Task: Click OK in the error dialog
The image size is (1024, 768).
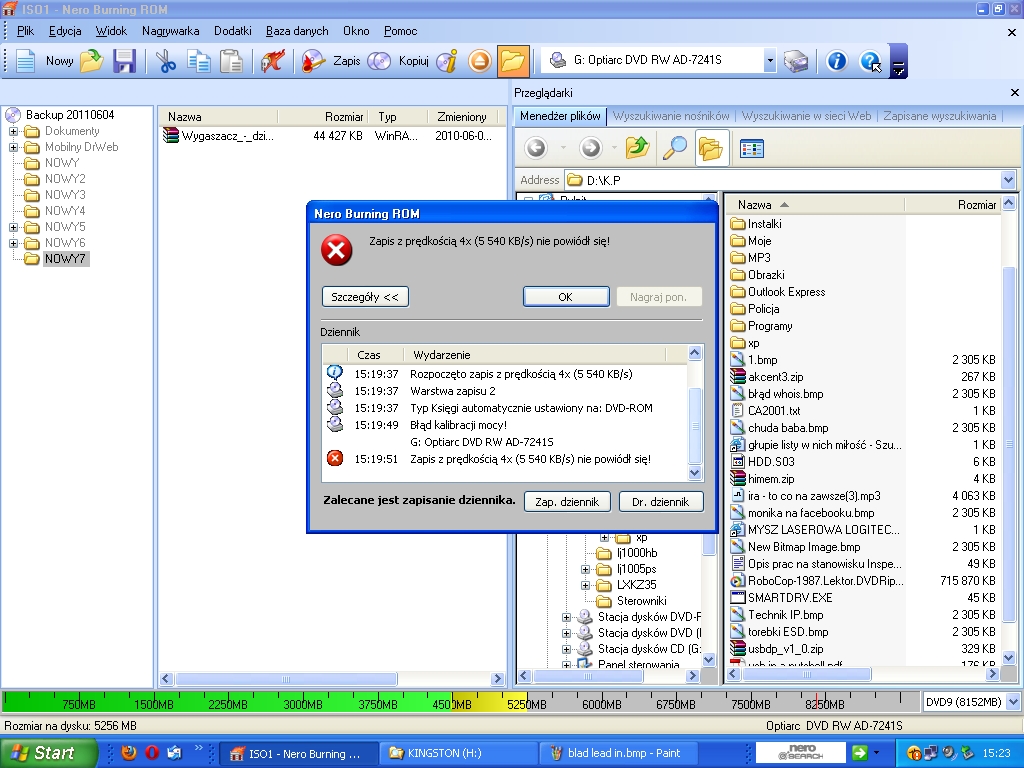Action: coord(566,296)
